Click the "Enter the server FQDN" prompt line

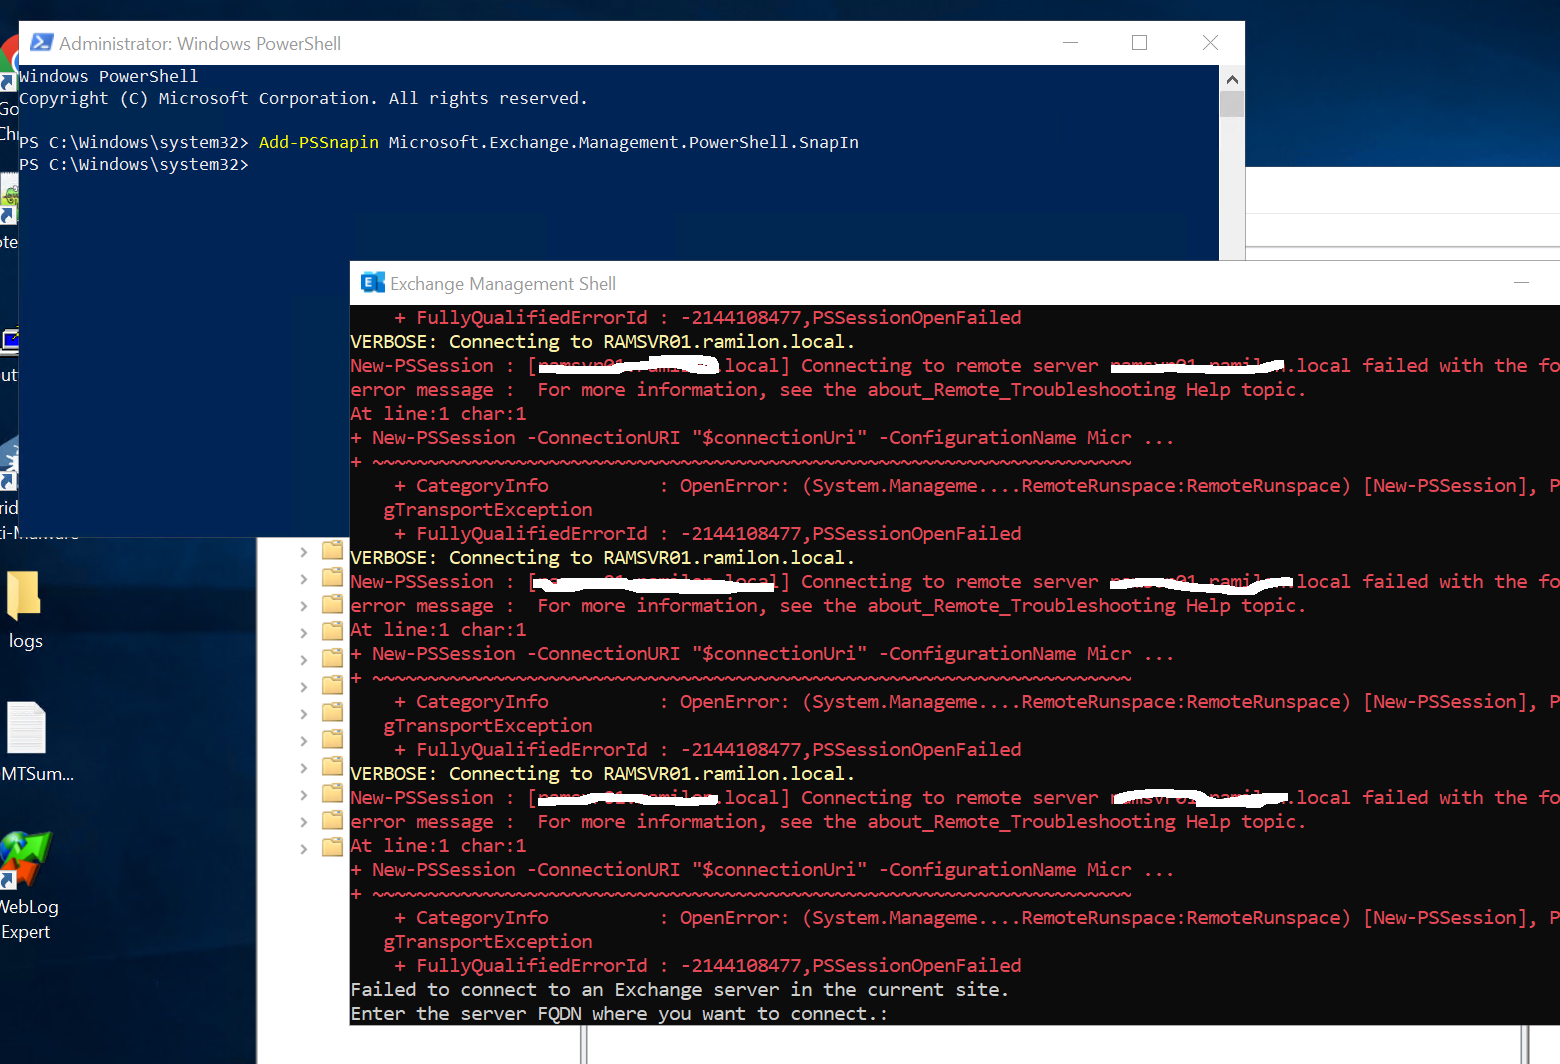tap(619, 1014)
